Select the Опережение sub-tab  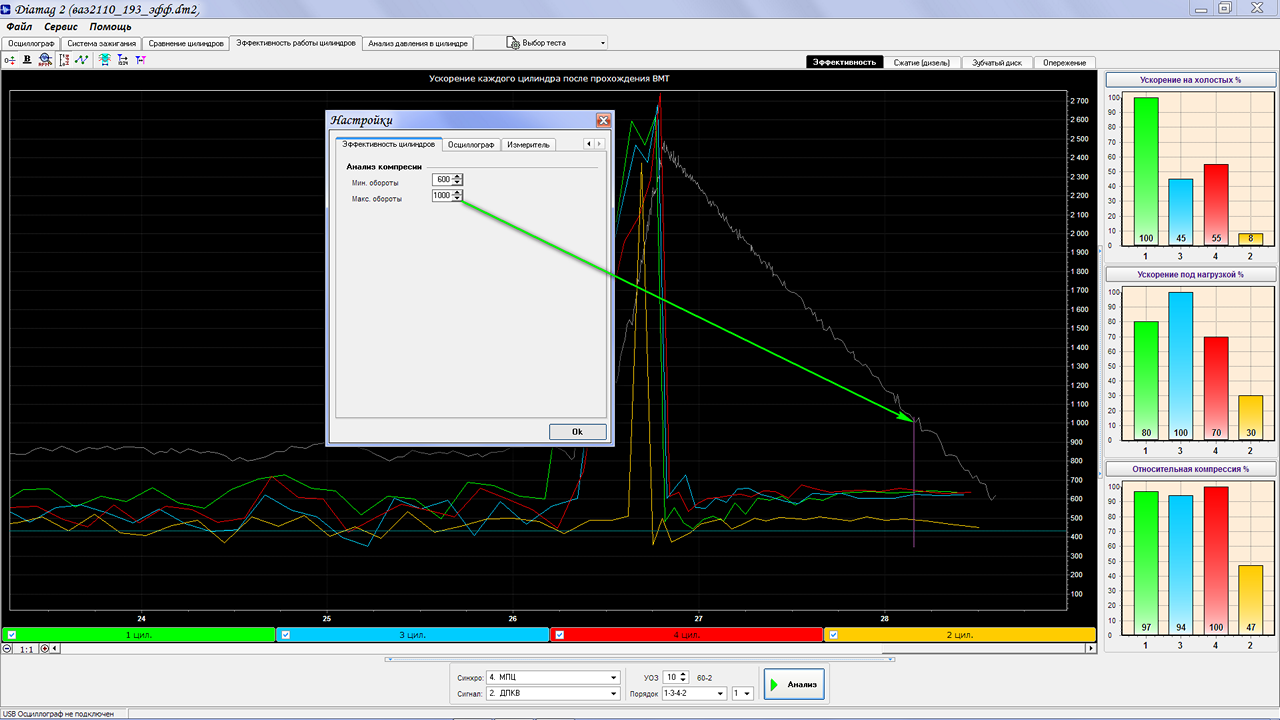1065,62
